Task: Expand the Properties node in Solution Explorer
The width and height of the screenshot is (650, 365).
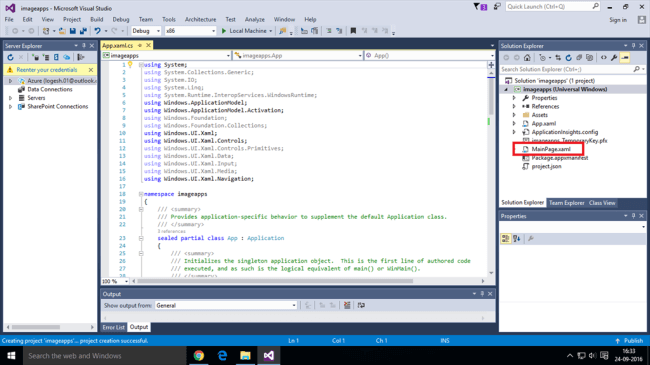Action: (514, 98)
